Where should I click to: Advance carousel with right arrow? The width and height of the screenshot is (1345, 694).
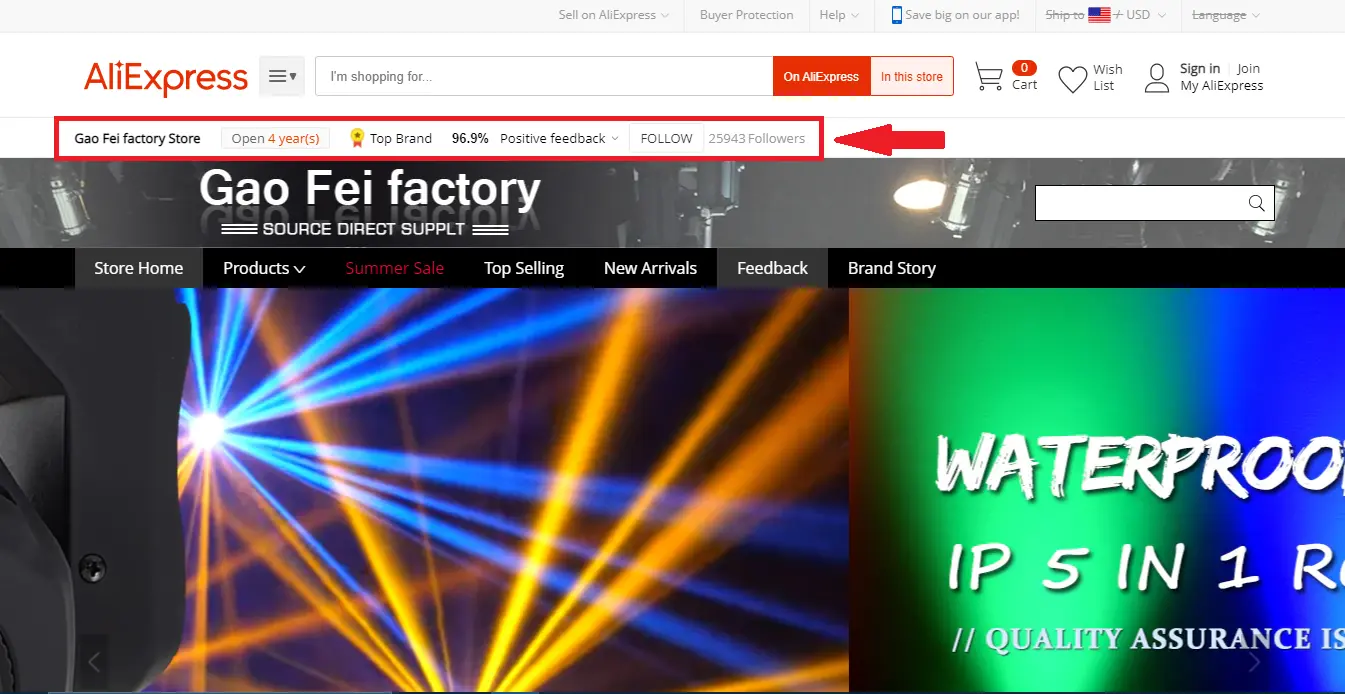(x=1254, y=661)
